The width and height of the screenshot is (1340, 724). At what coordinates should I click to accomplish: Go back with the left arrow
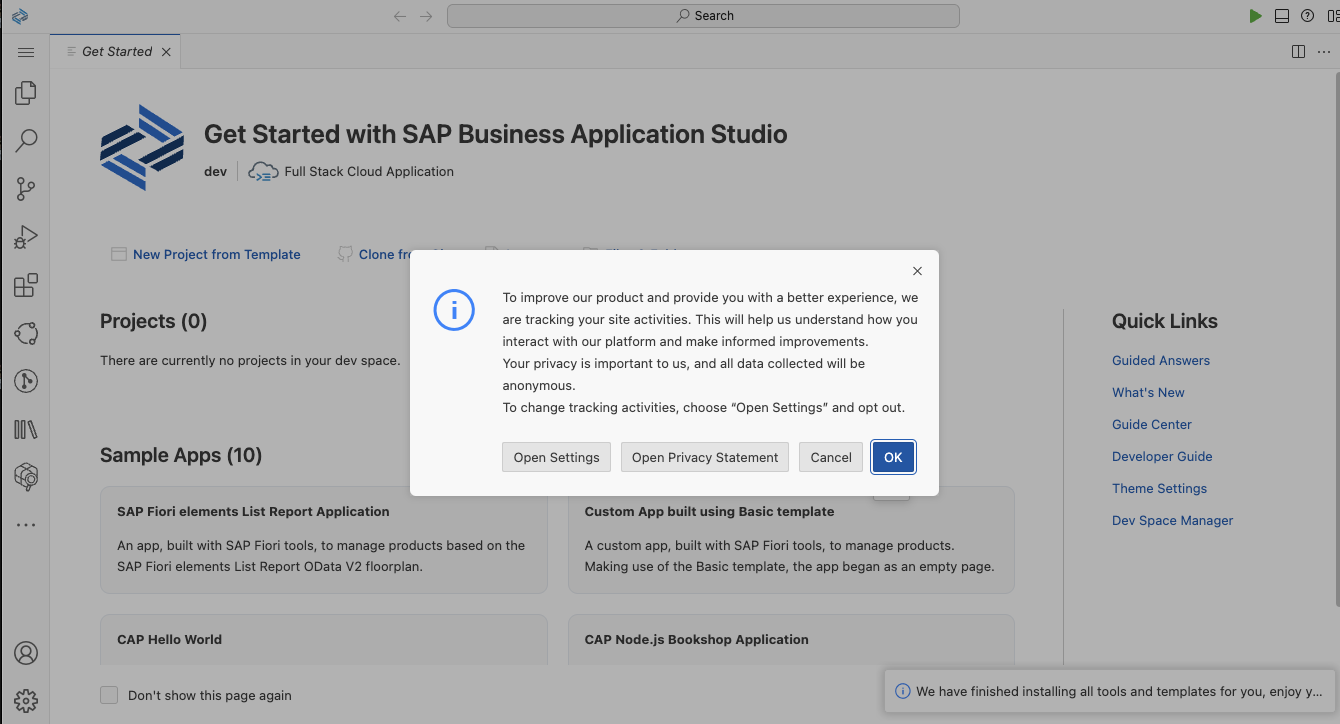400,16
